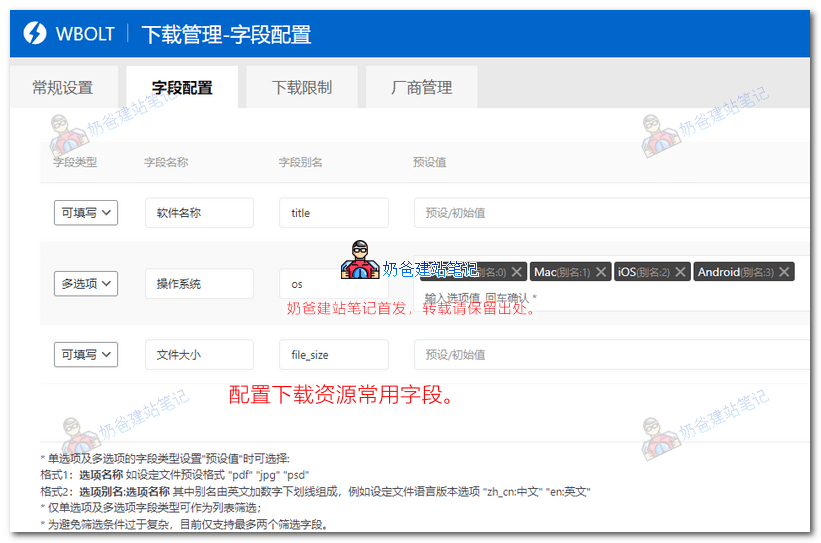Screen dimensions: 821x543
Task: Remove the Mac option tag
Action: point(601,272)
